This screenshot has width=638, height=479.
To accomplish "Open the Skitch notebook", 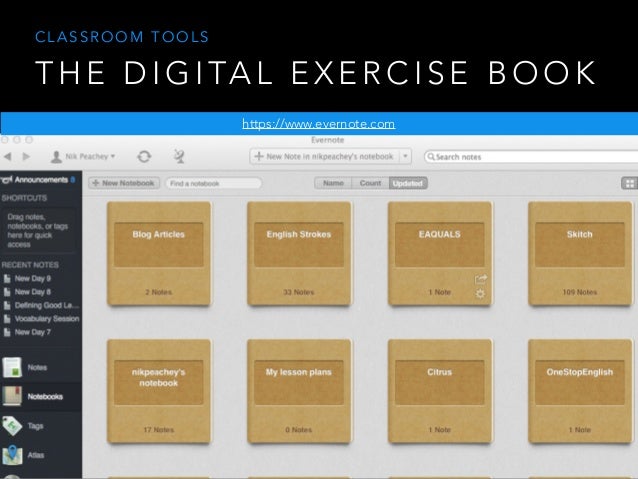I will tap(580, 254).
